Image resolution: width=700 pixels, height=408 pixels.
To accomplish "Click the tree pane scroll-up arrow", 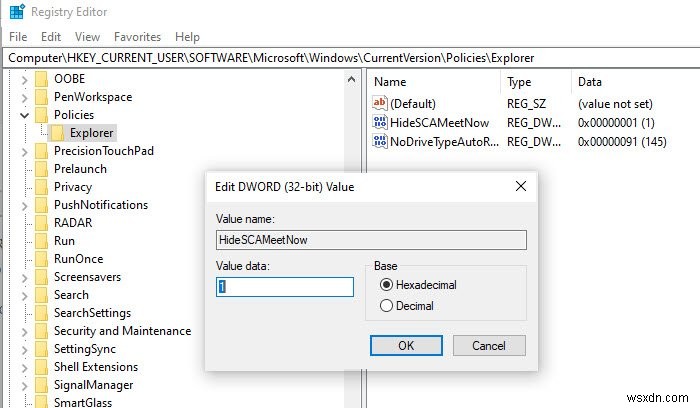I will tap(351, 79).
